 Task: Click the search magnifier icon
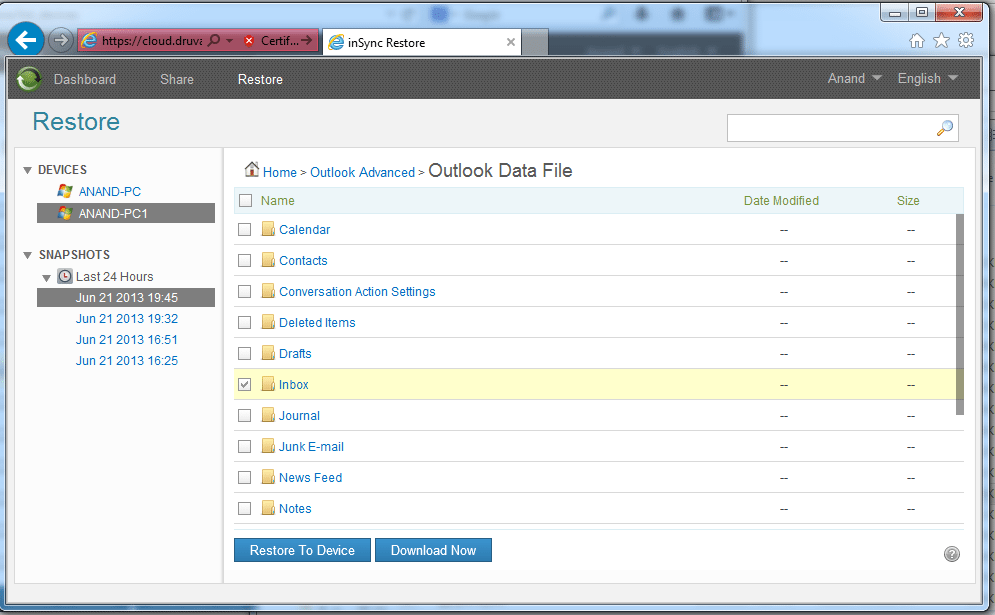(x=944, y=128)
